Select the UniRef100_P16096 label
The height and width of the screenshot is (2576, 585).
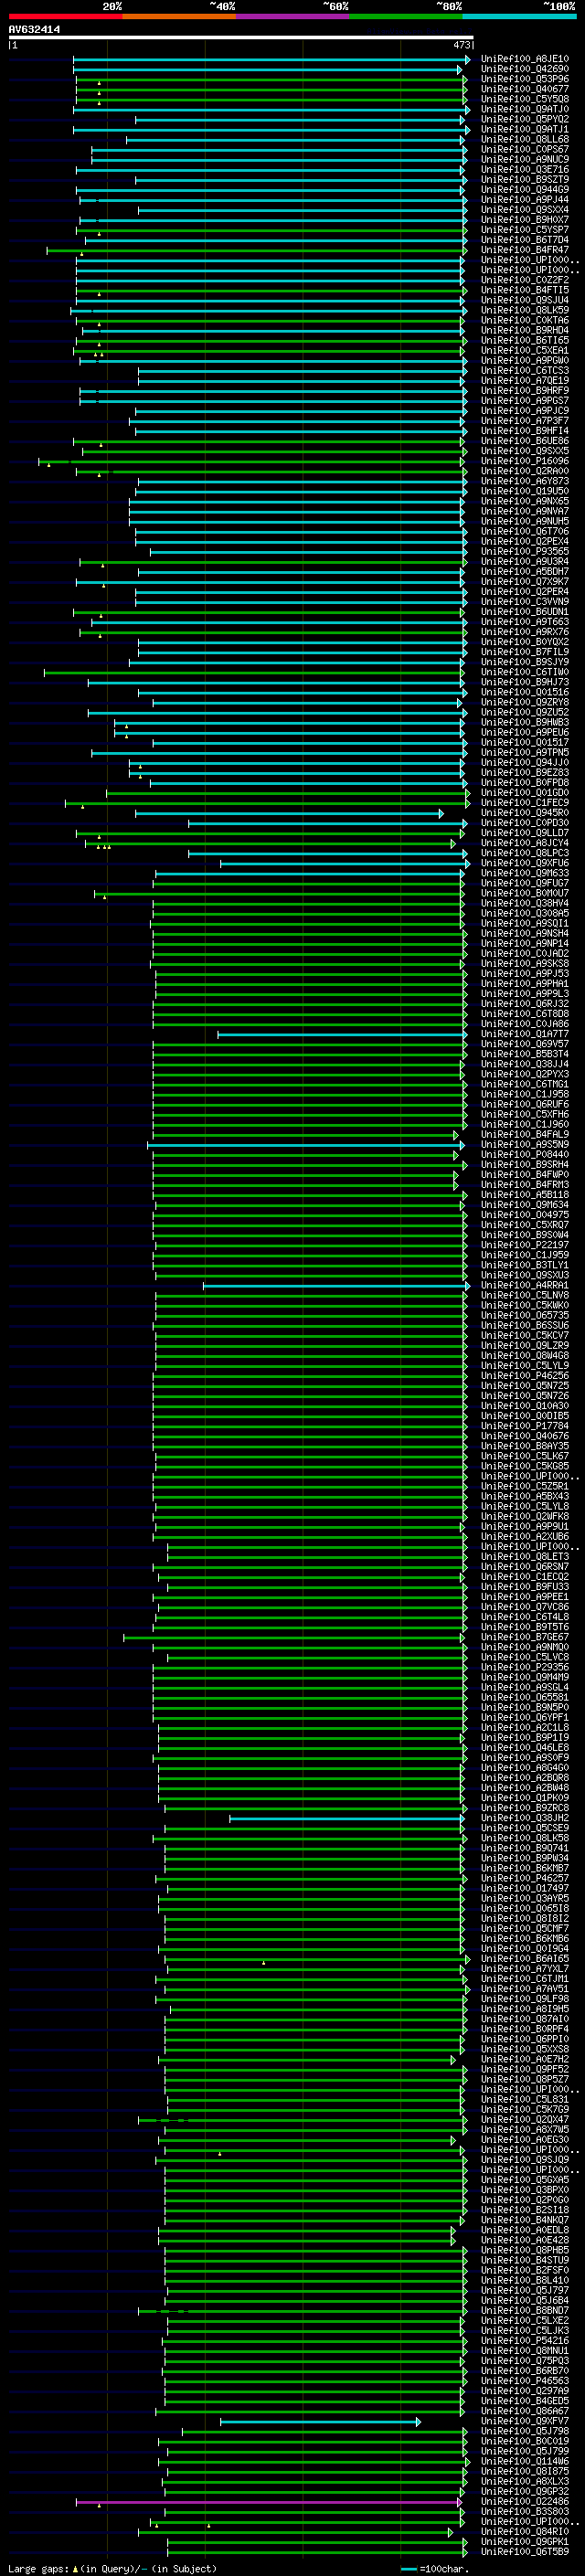[525, 461]
